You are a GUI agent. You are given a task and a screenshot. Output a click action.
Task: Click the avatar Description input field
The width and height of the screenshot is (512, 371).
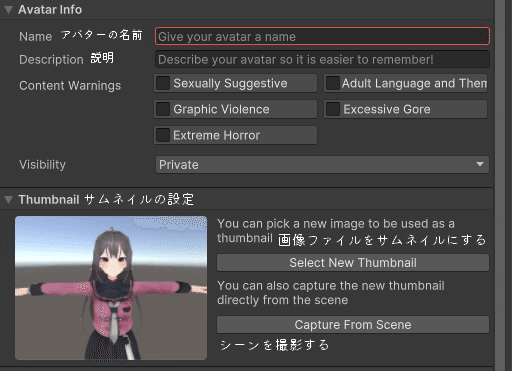[322, 60]
